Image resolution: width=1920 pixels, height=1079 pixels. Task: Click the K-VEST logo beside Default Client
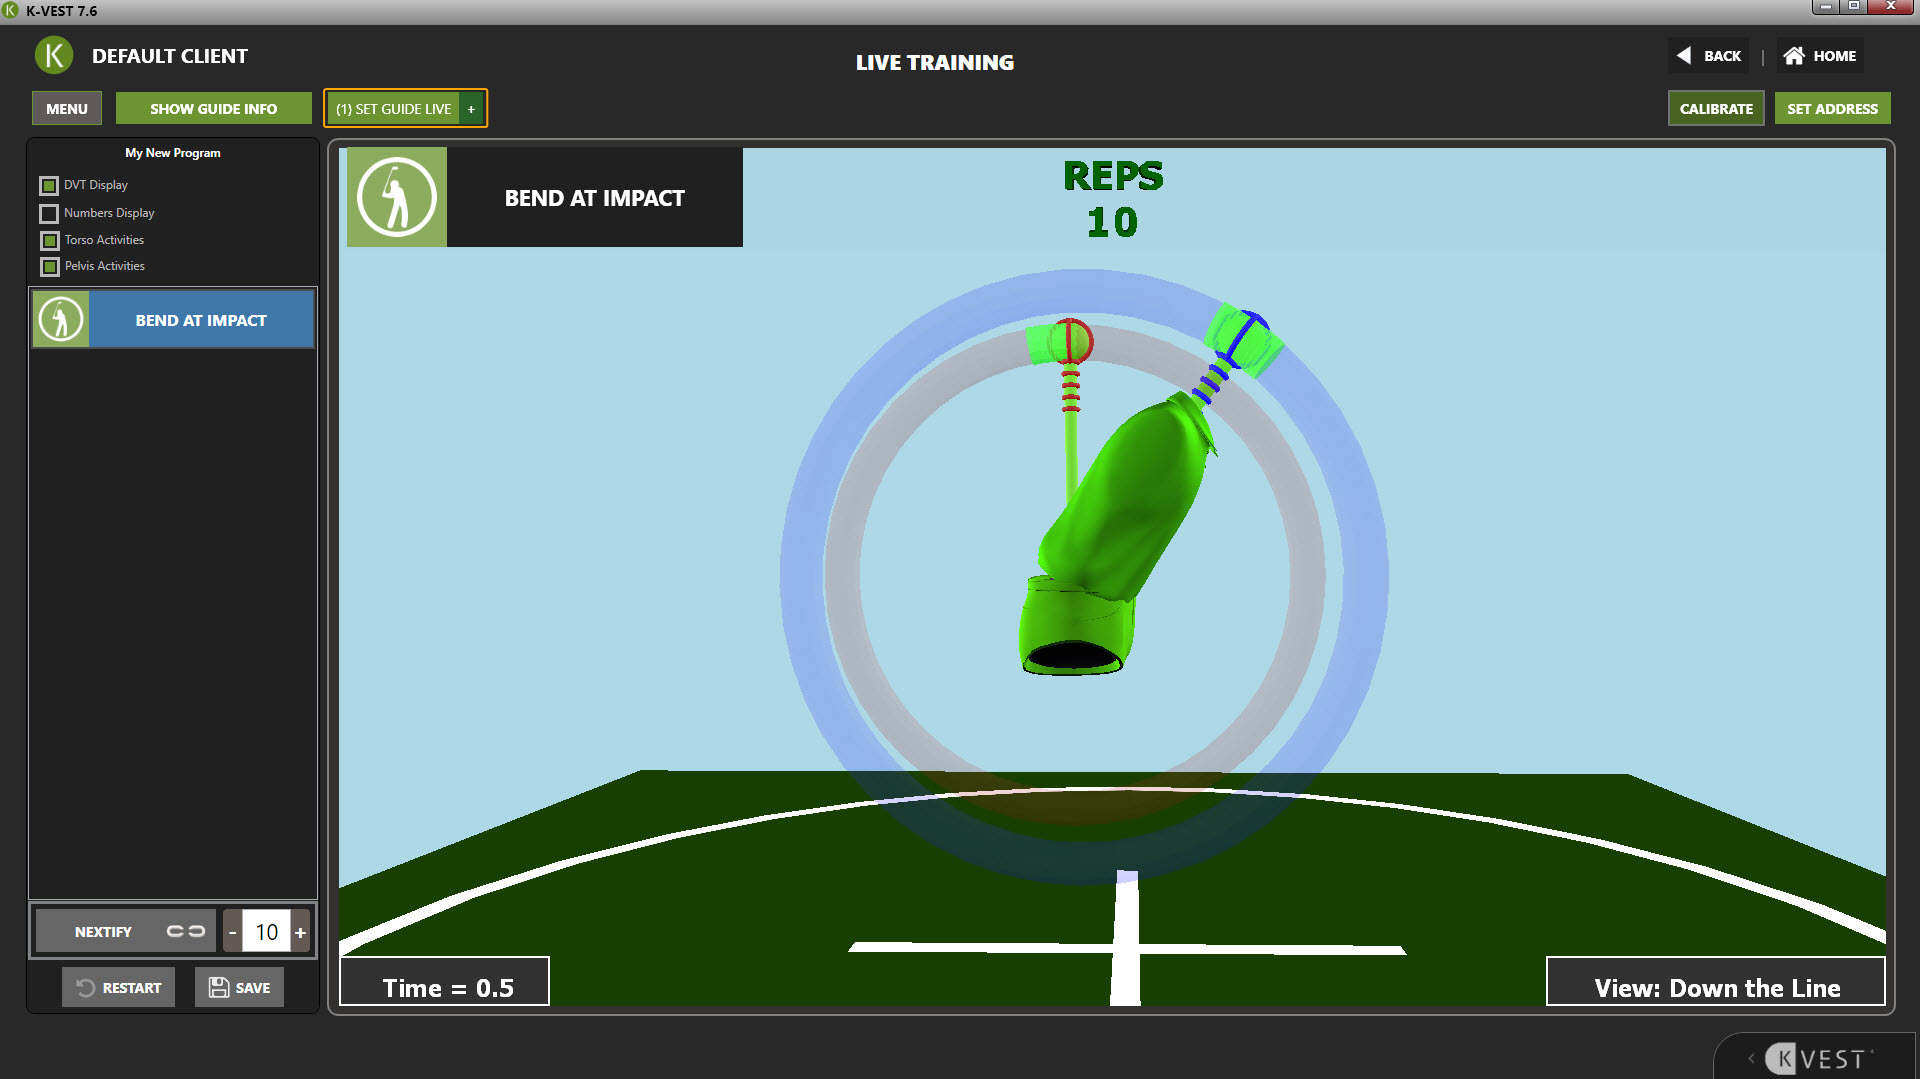tap(54, 56)
